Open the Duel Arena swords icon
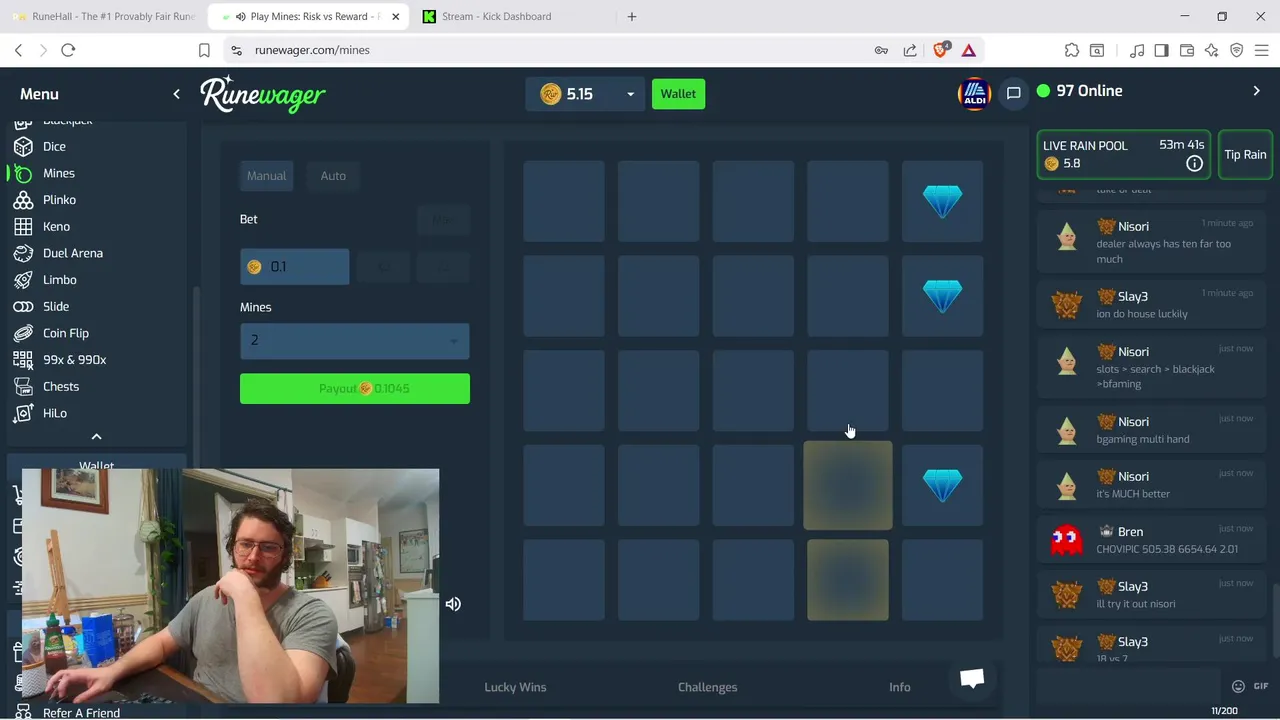1280x720 pixels. [x=23, y=253]
